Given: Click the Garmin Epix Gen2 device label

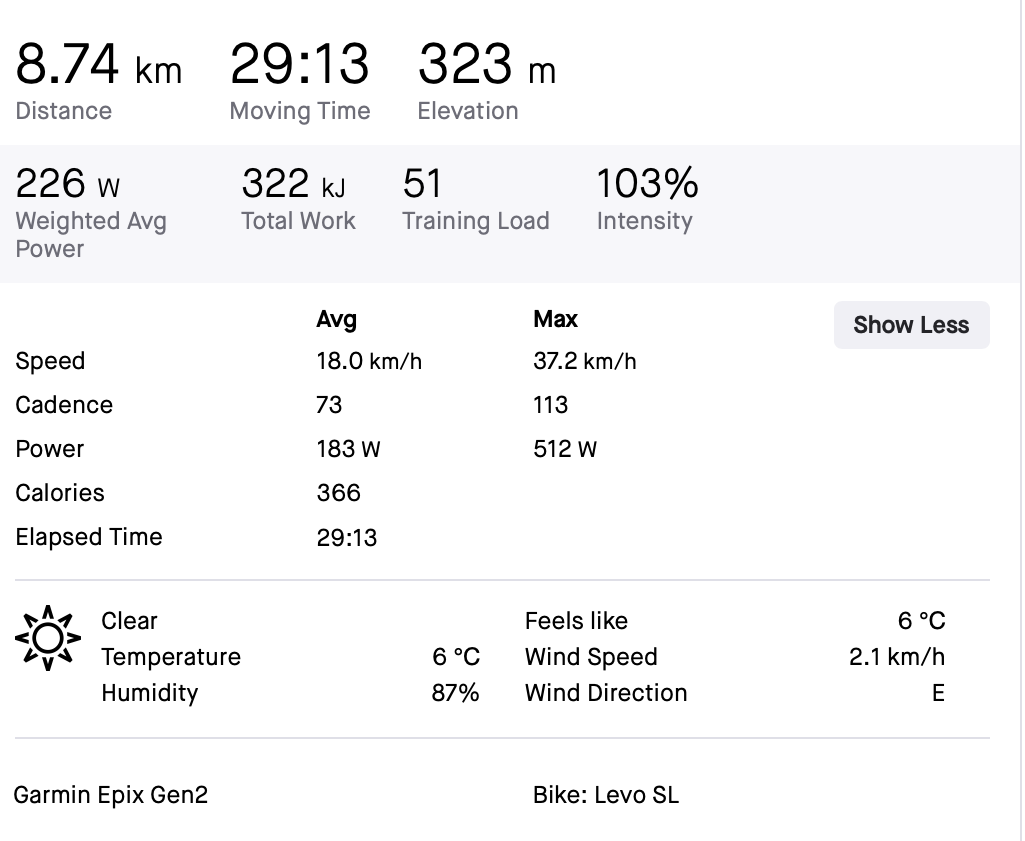Looking at the screenshot, I should click(x=110, y=795).
